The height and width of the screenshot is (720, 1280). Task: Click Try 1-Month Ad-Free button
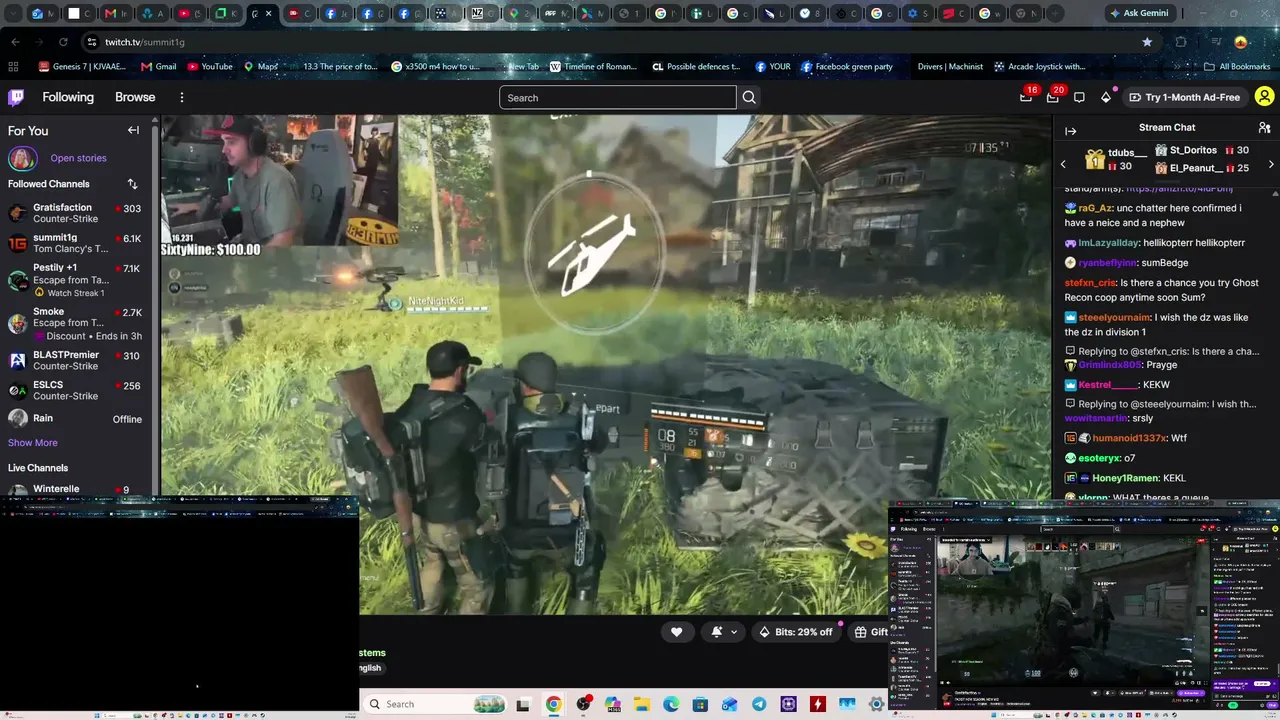[1184, 97]
